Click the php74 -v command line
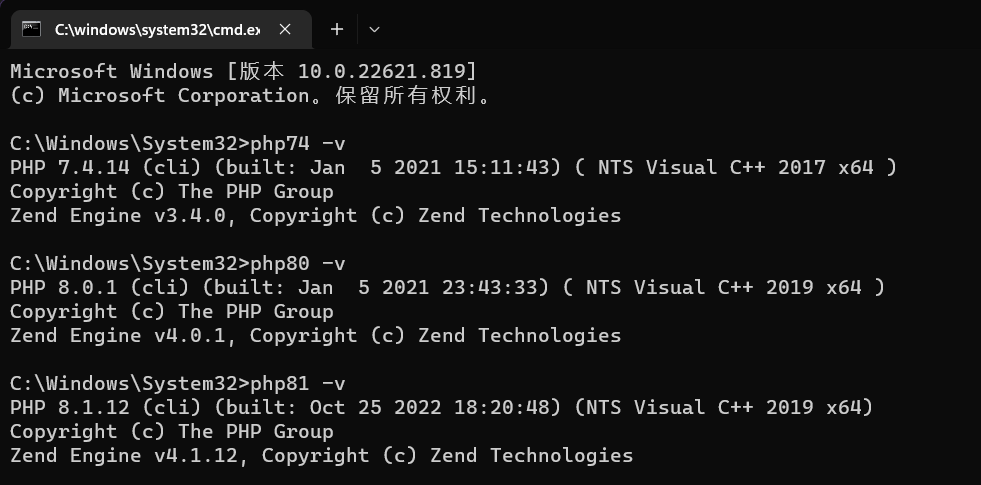This screenshot has height=485, width=981. point(178,144)
